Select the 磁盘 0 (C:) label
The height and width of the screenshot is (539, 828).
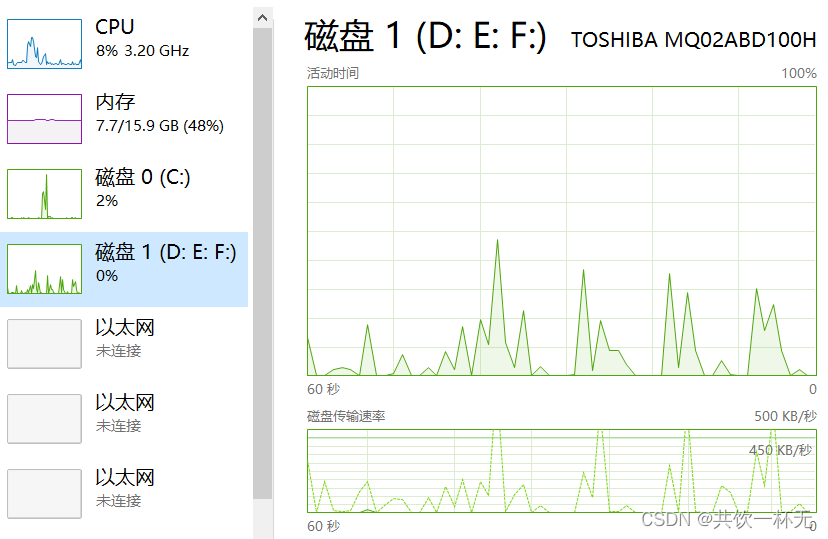[142, 178]
